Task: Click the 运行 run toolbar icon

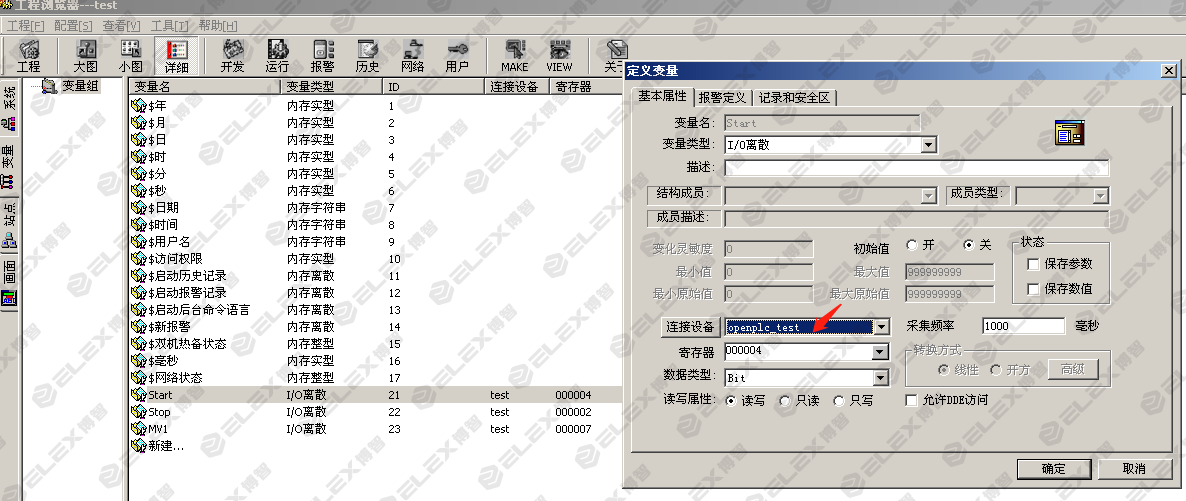Action: pyautogui.click(x=277, y=56)
